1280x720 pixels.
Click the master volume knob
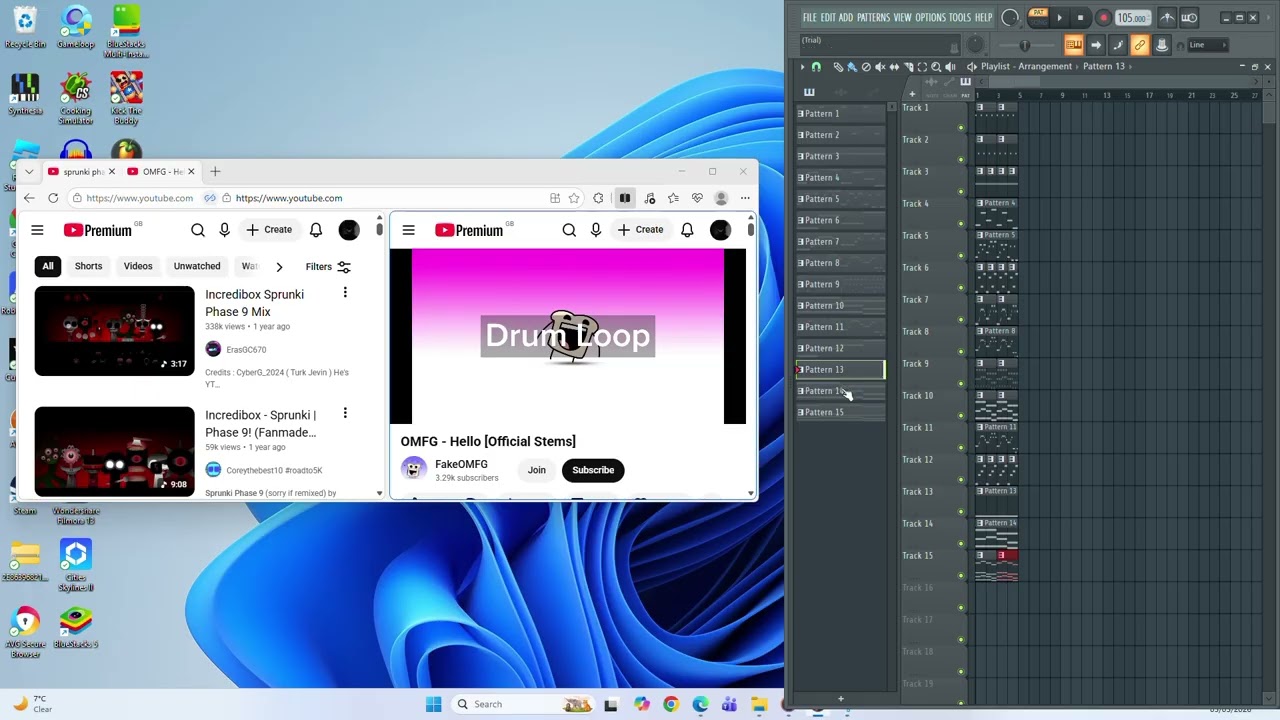pyautogui.click(x=1010, y=17)
